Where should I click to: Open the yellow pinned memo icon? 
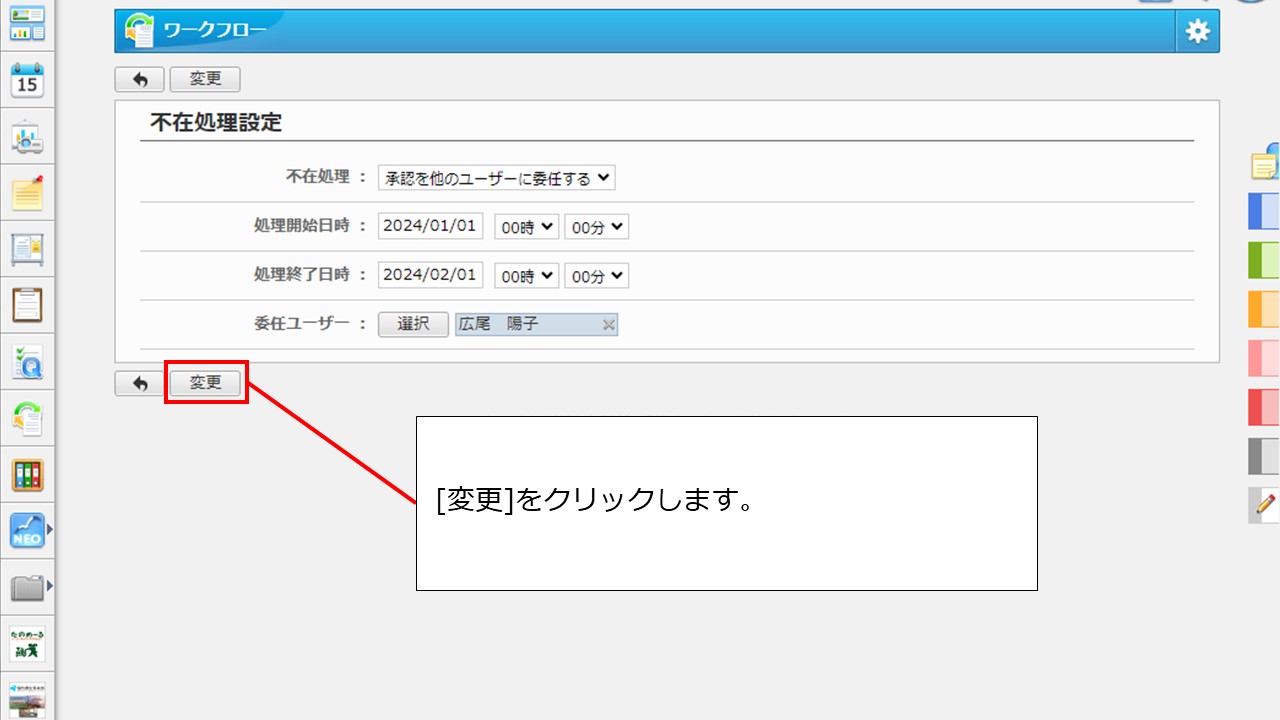[27, 193]
